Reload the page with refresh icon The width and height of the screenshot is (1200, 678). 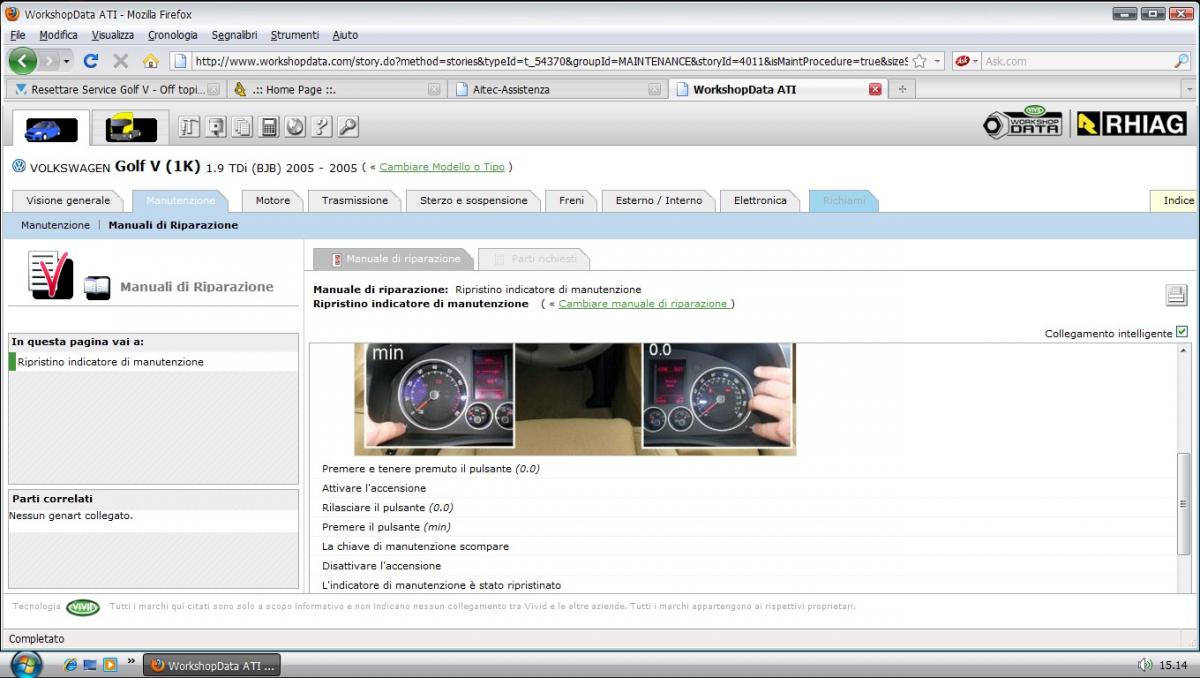point(90,61)
